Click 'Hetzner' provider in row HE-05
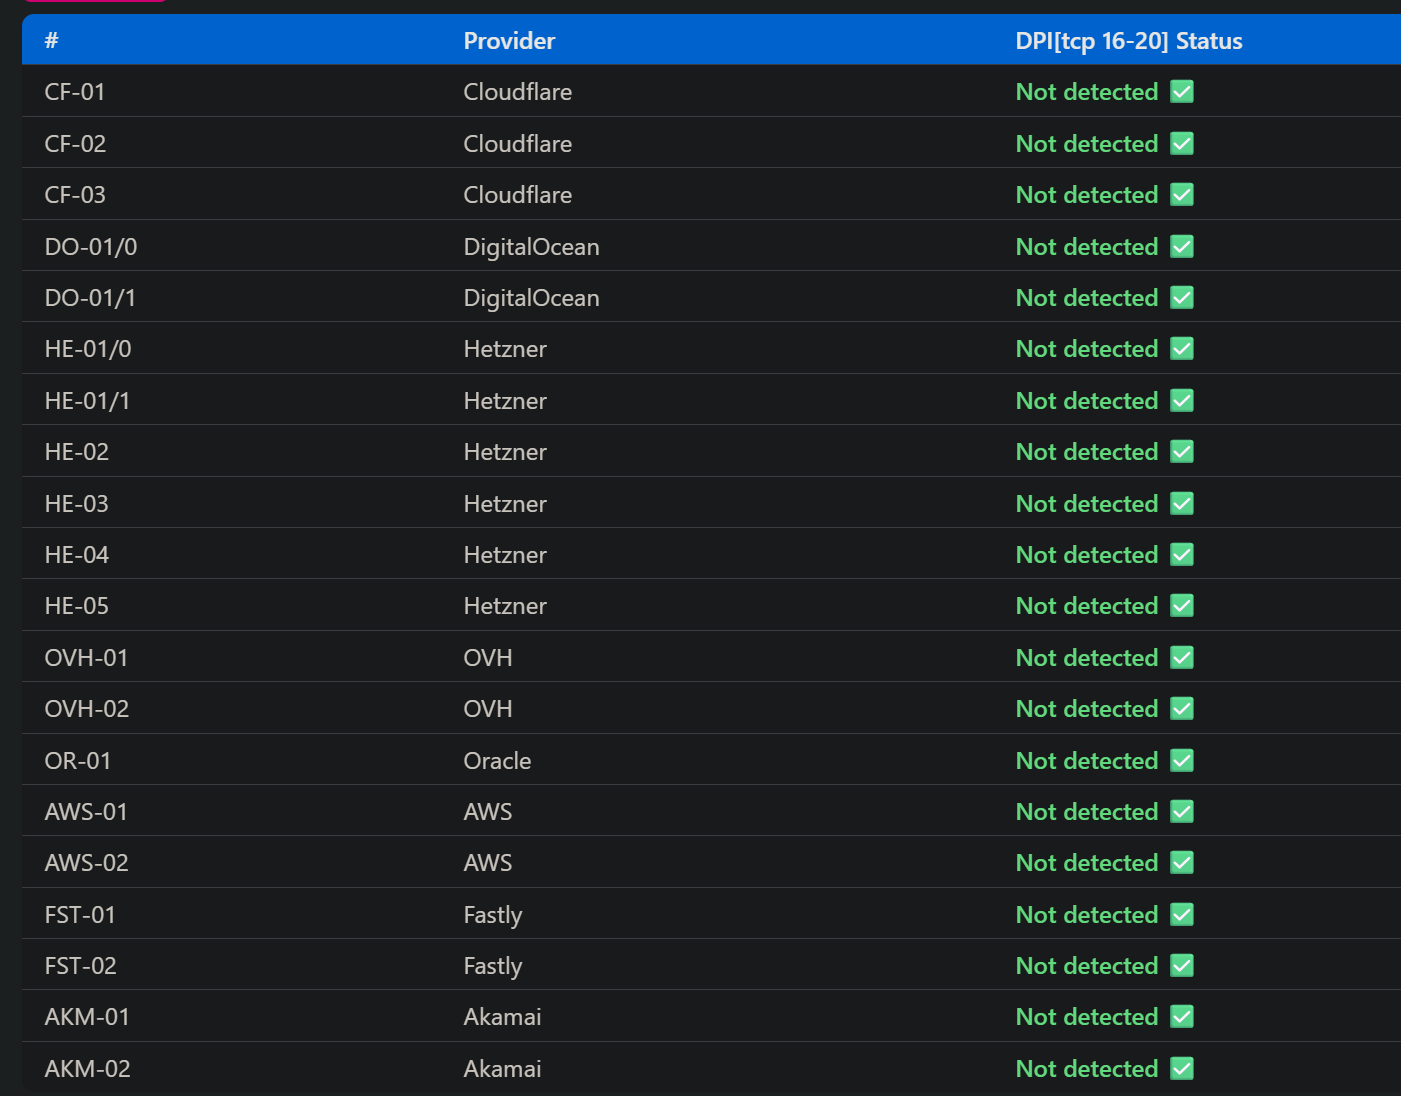The height and width of the screenshot is (1096, 1401). click(x=505, y=605)
